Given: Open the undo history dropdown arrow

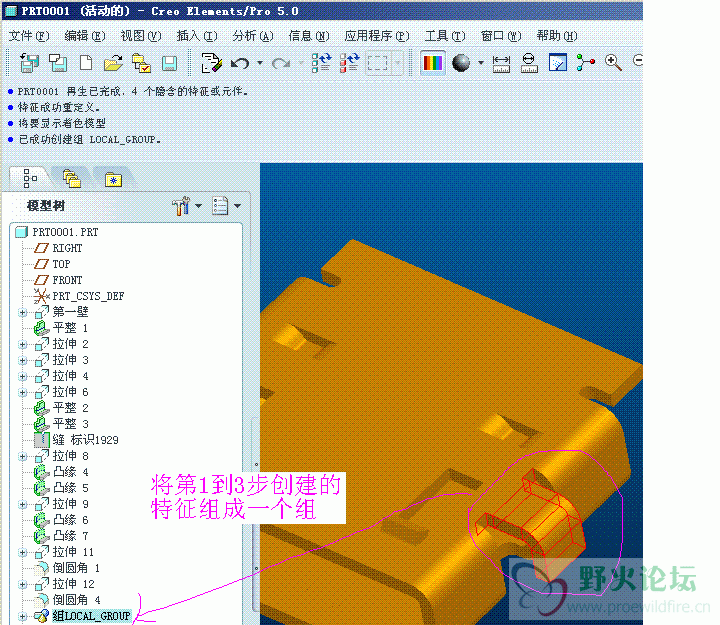Looking at the screenshot, I should pyautogui.click(x=260, y=62).
